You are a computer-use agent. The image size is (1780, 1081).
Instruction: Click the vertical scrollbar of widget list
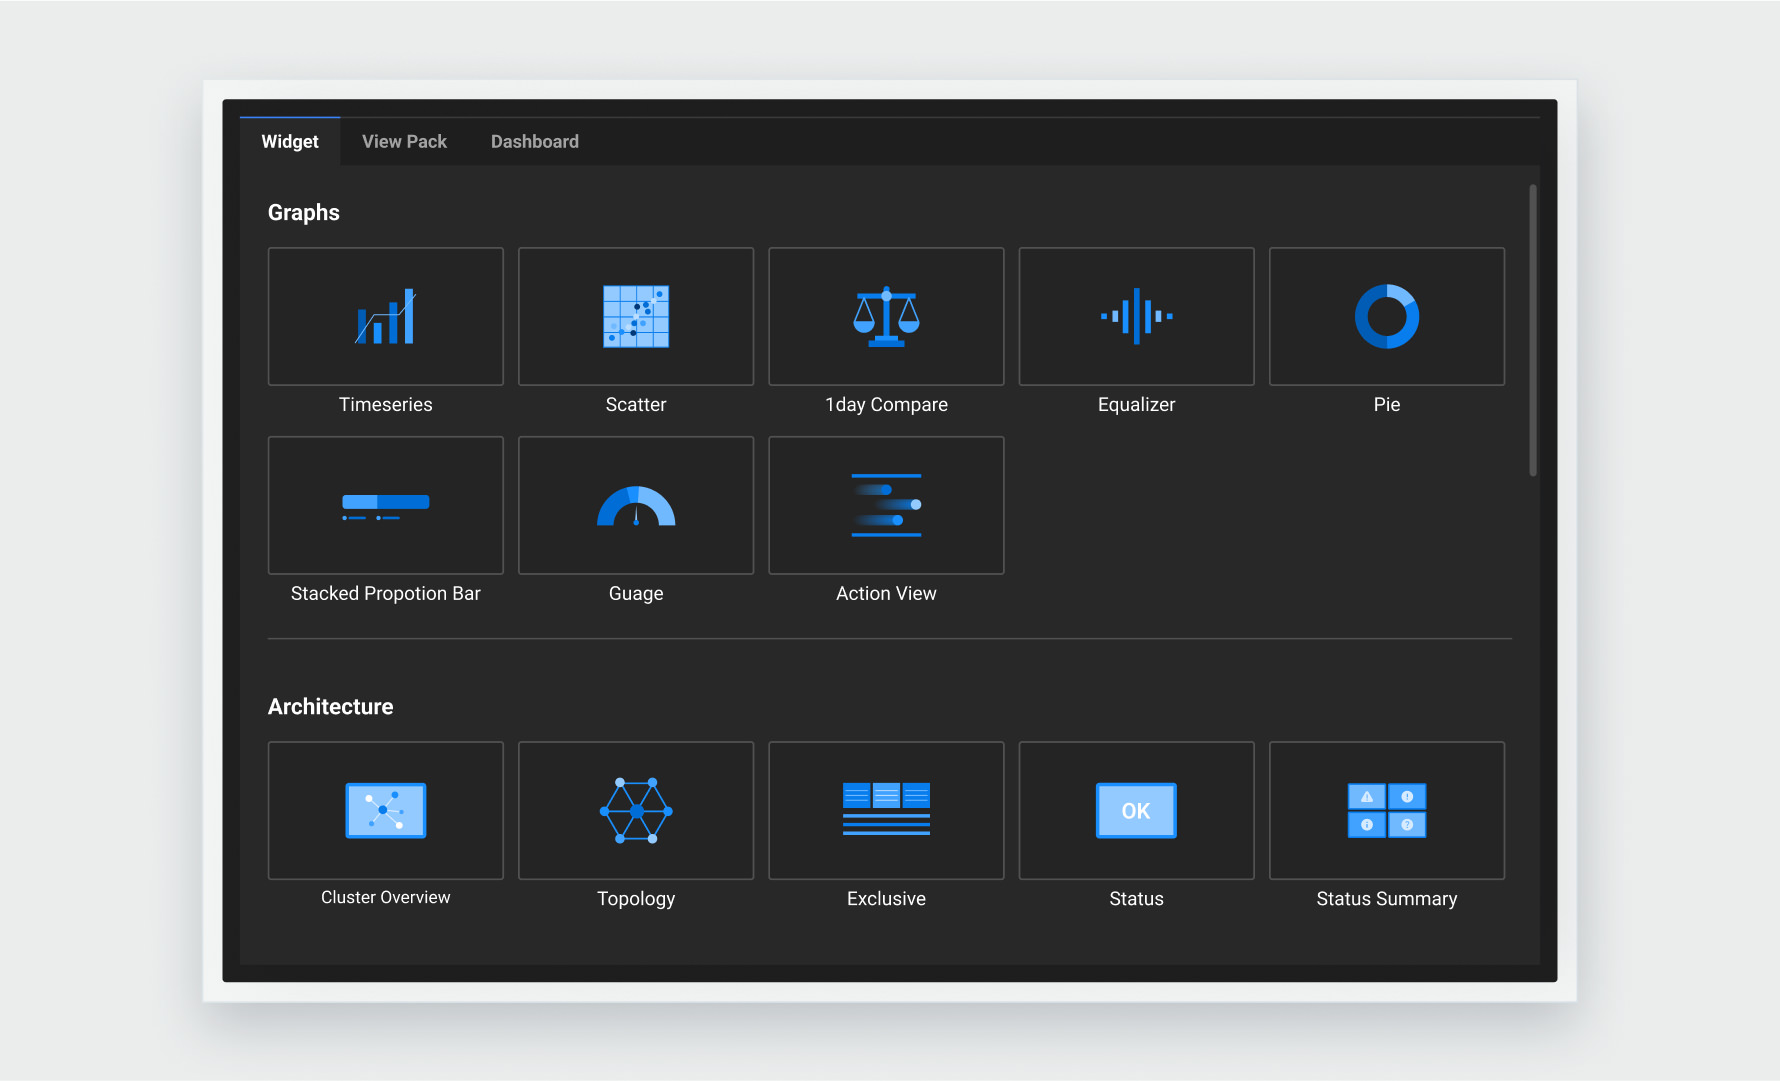pyautogui.click(x=1532, y=330)
